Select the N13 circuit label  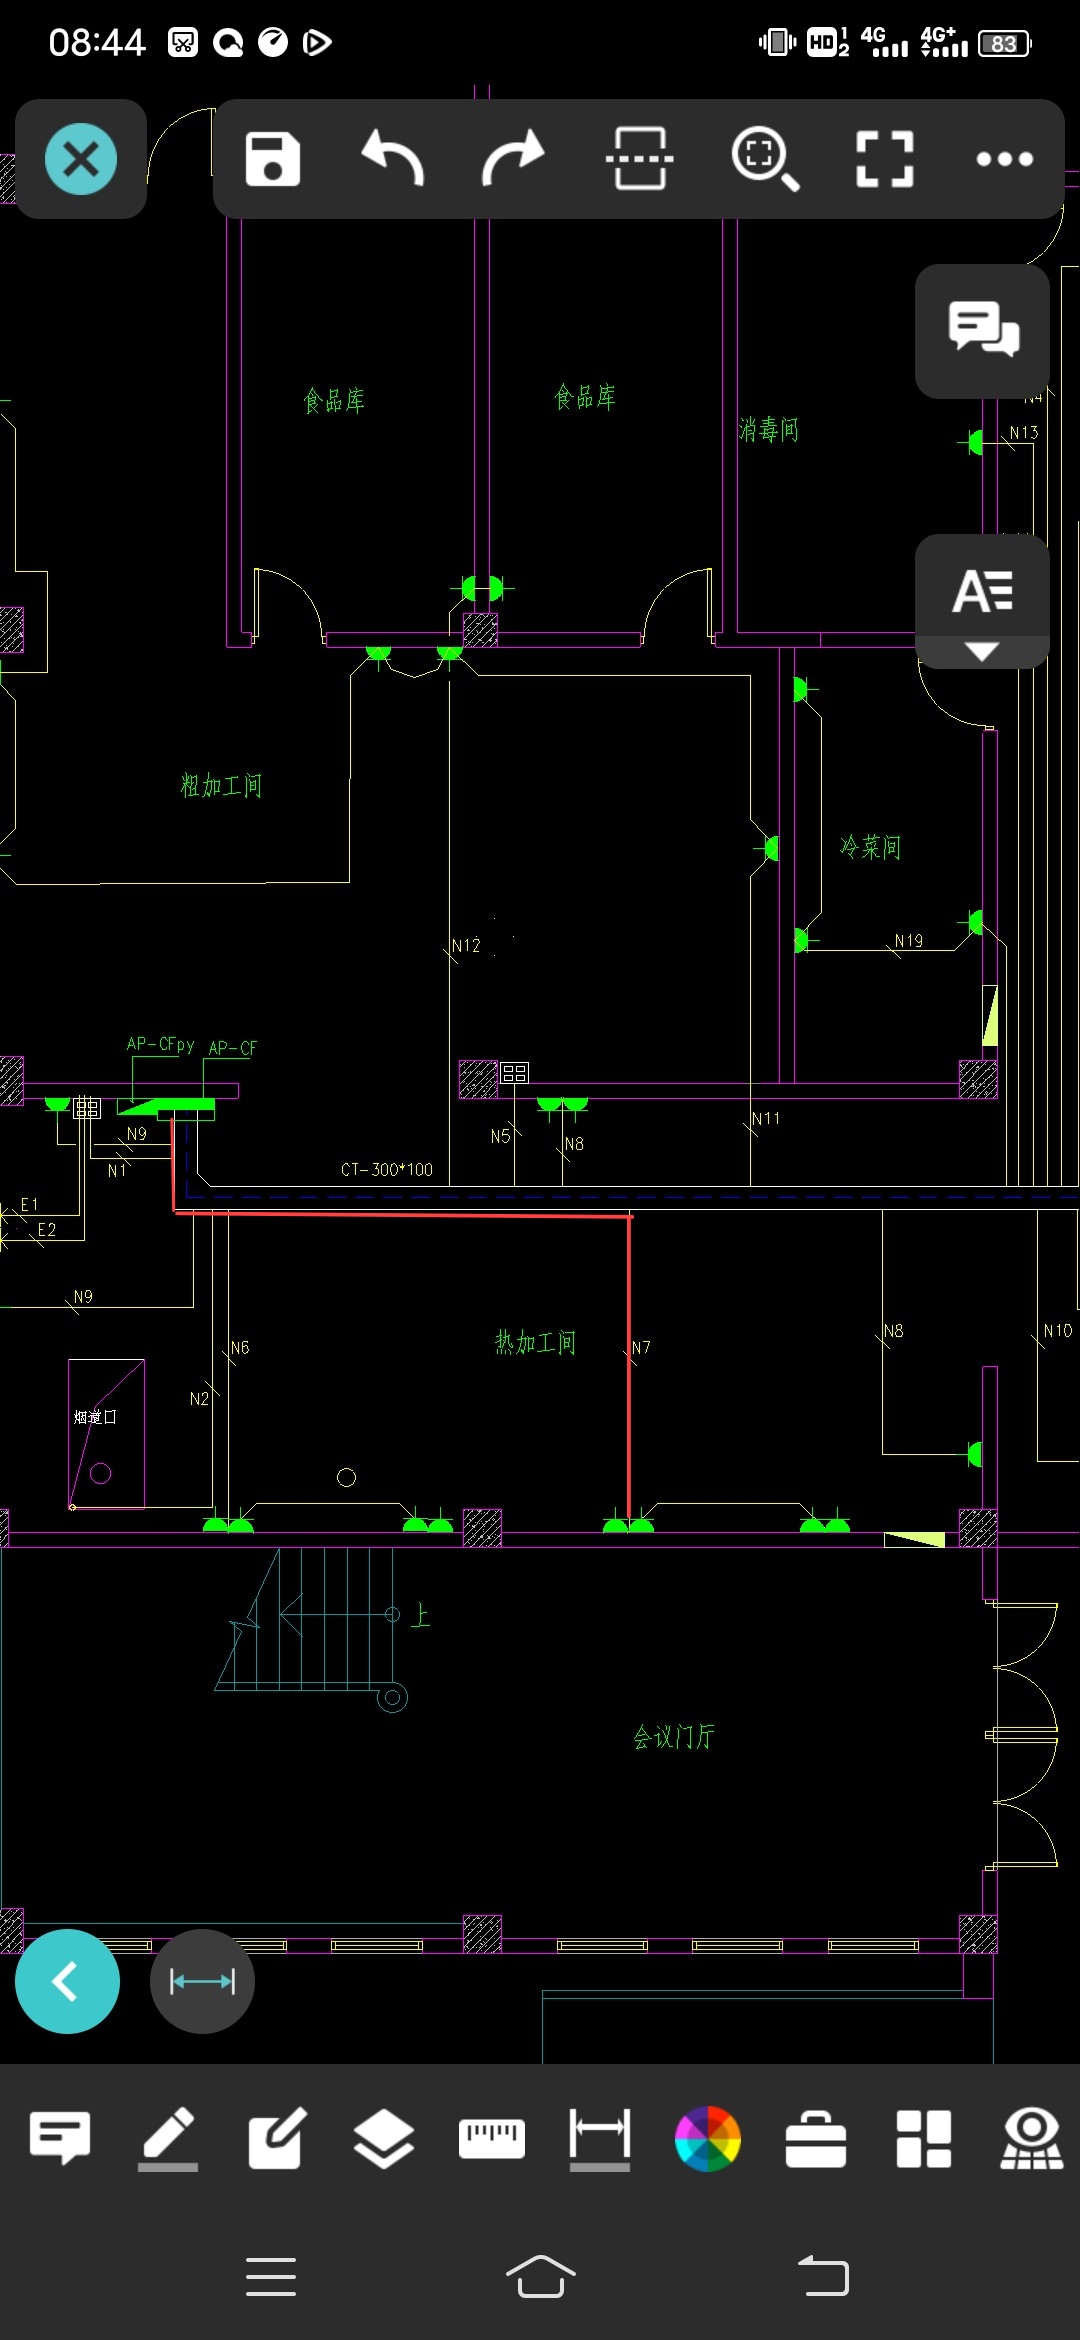[x=1024, y=432]
